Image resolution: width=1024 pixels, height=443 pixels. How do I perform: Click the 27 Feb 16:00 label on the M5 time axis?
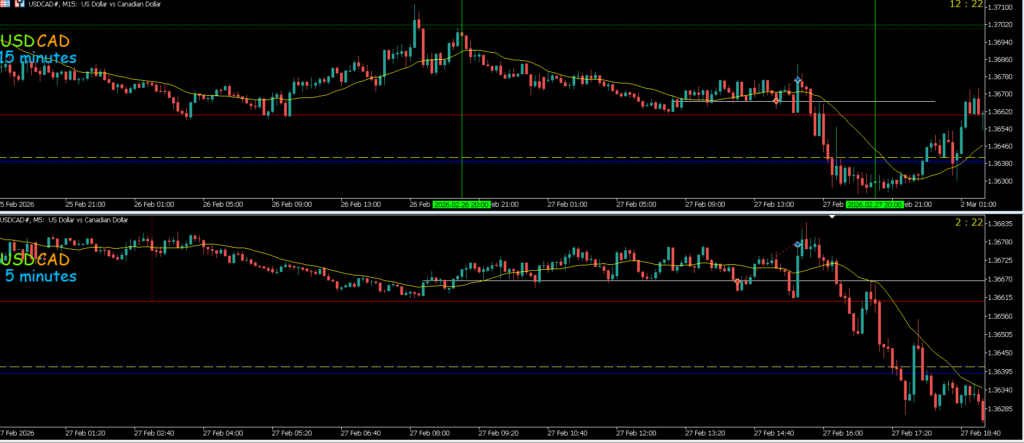[x=842, y=434]
